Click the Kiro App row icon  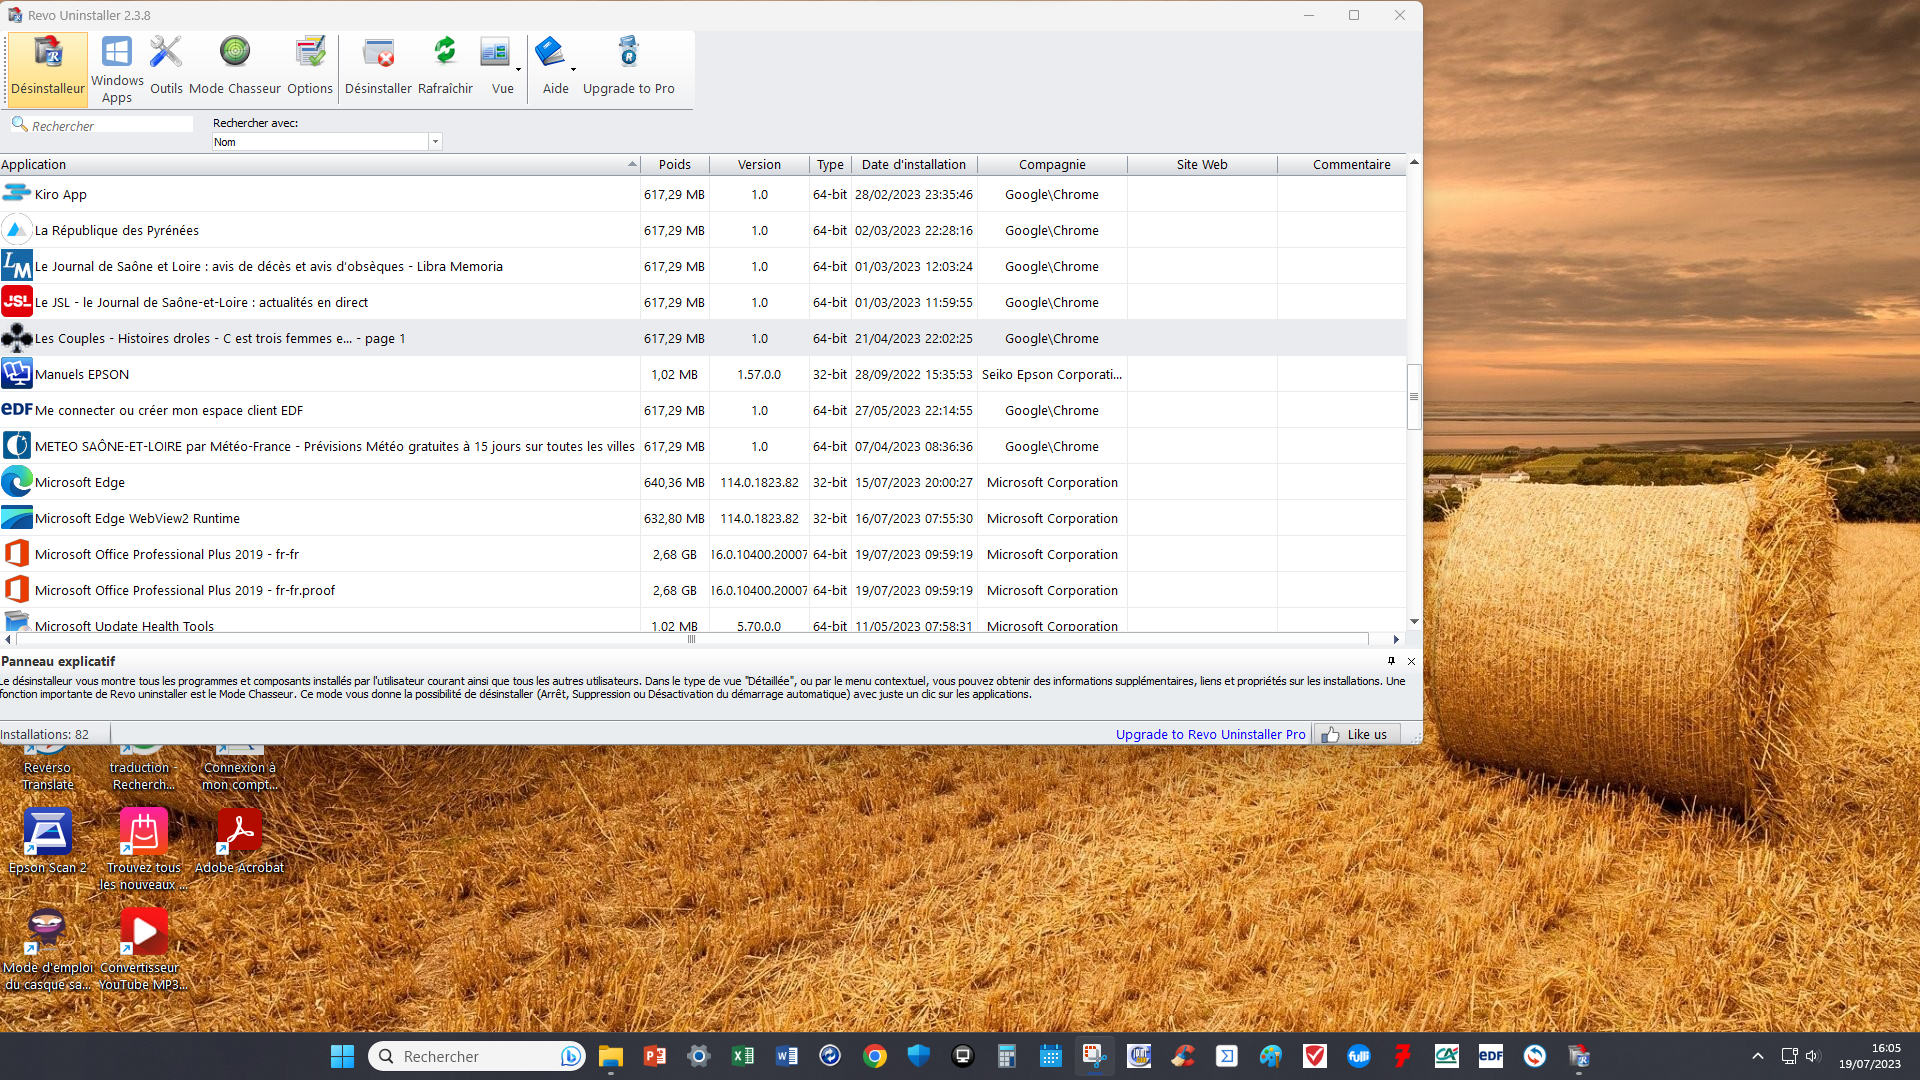coord(16,193)
